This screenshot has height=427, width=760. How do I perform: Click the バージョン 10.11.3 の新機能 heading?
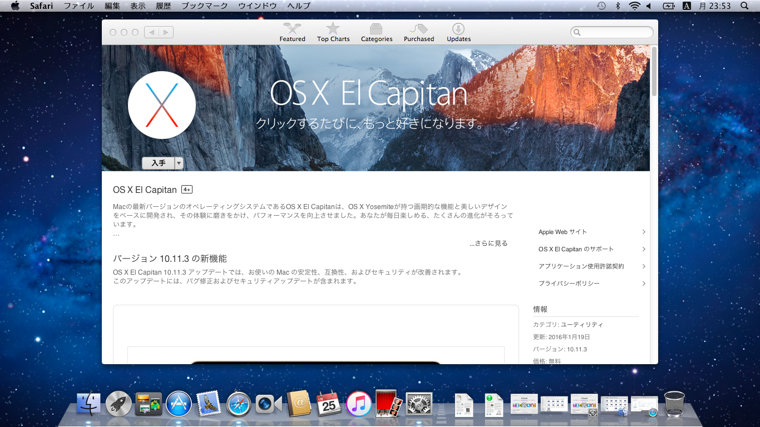tap(170, 259)
